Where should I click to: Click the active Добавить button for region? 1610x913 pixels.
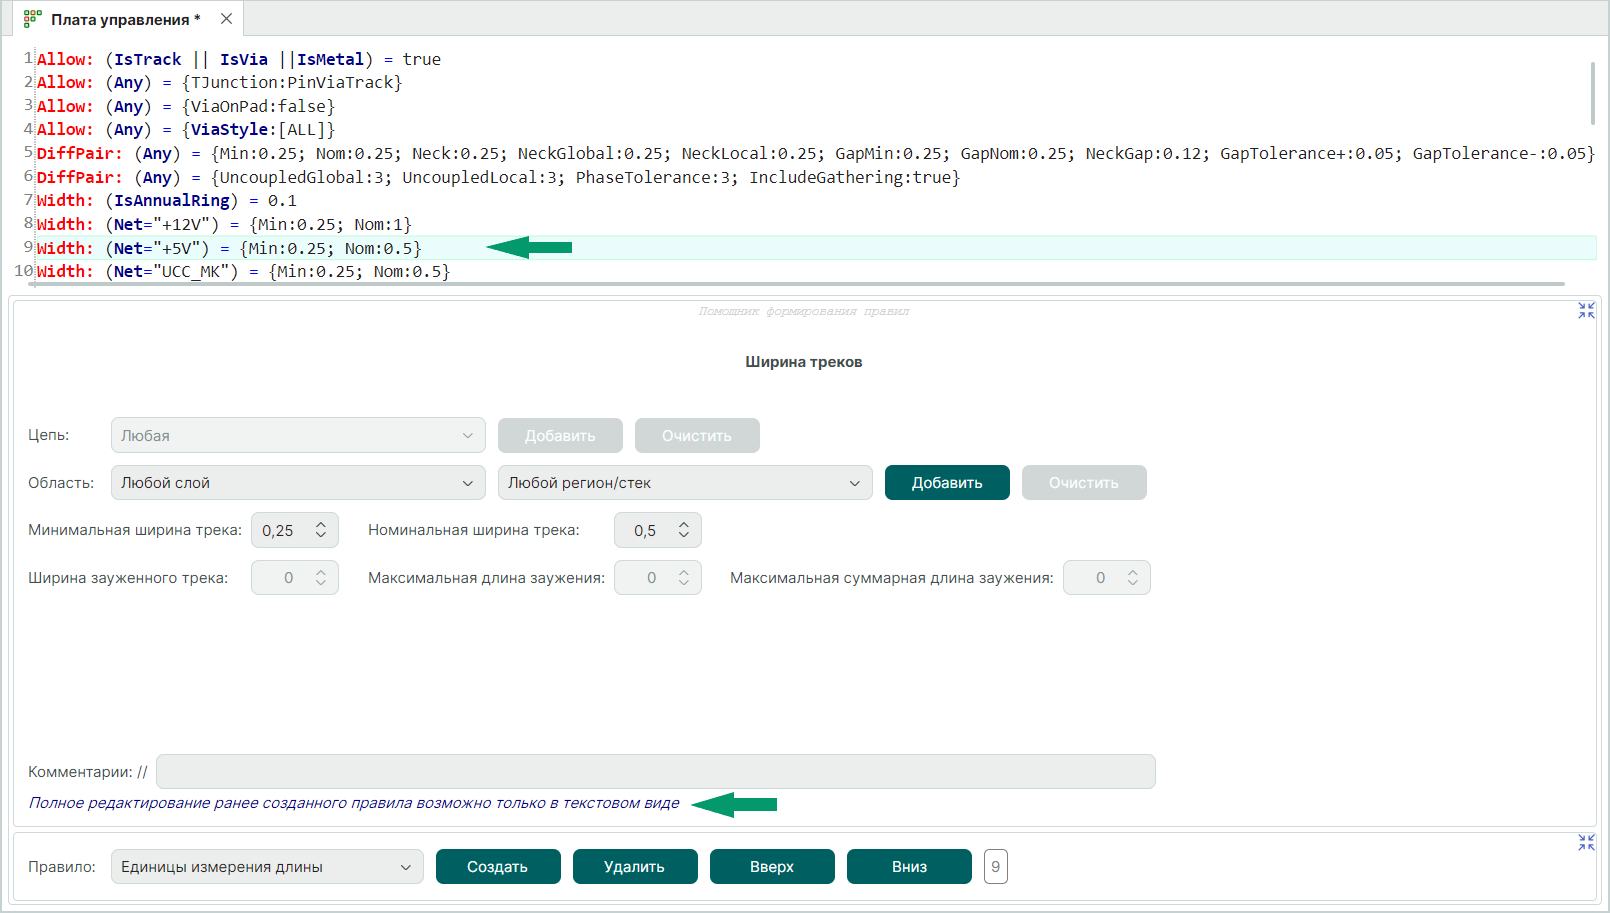coord(946,483)
